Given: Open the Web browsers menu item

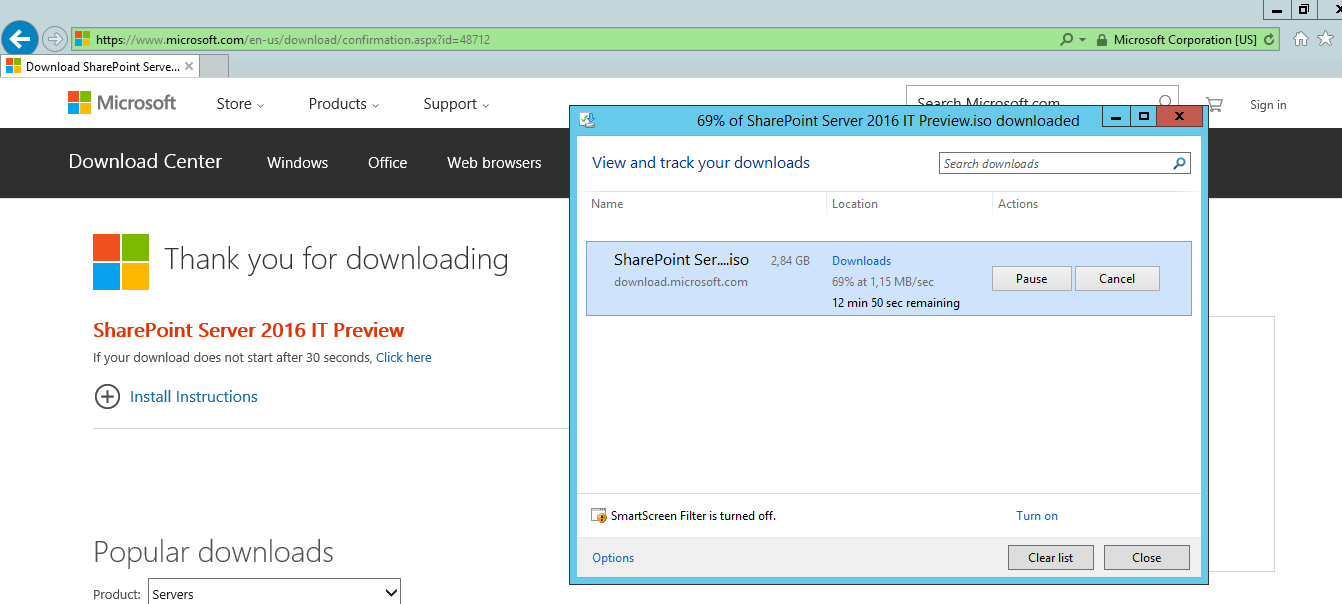Looking at the screenshot, I should pyautogui.click(x=494, y=163).
